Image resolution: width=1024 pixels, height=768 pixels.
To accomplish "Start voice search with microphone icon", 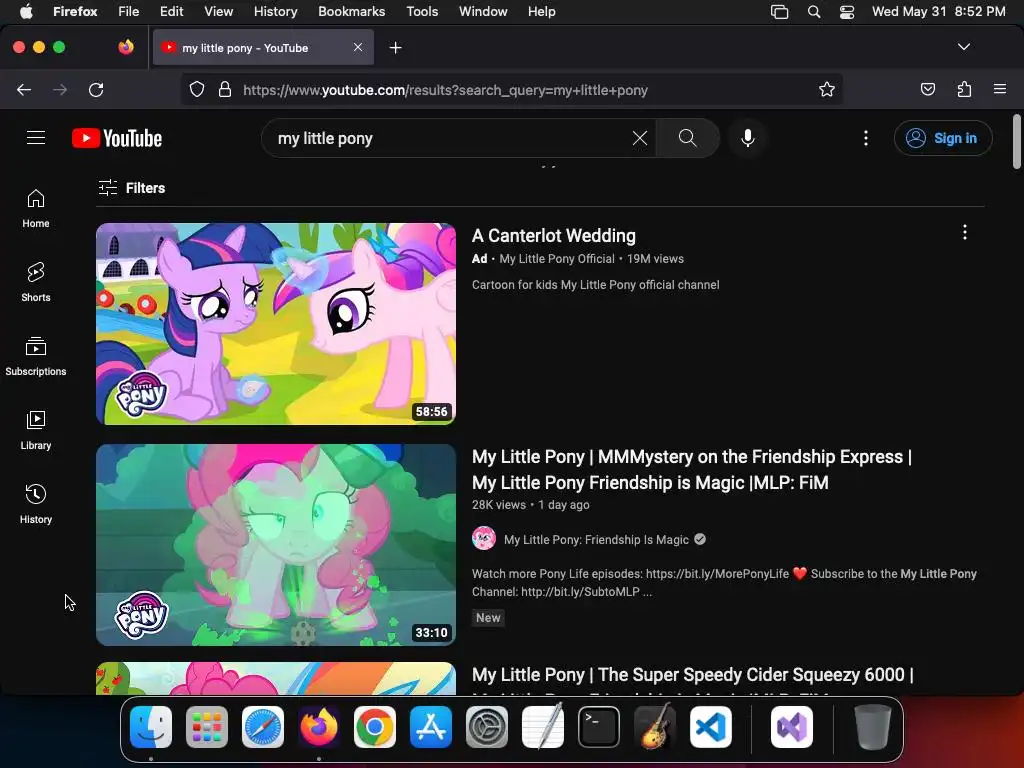I will [x=748, y=138].
